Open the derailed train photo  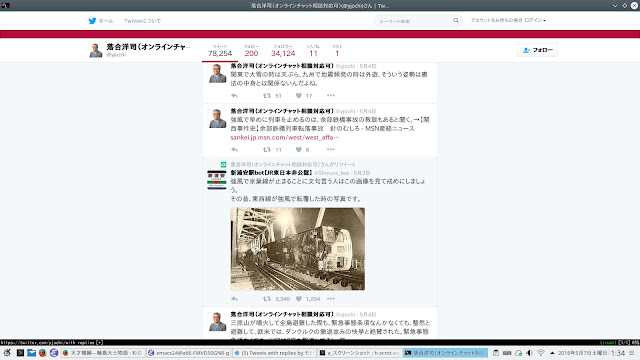(x=298, y=249)
